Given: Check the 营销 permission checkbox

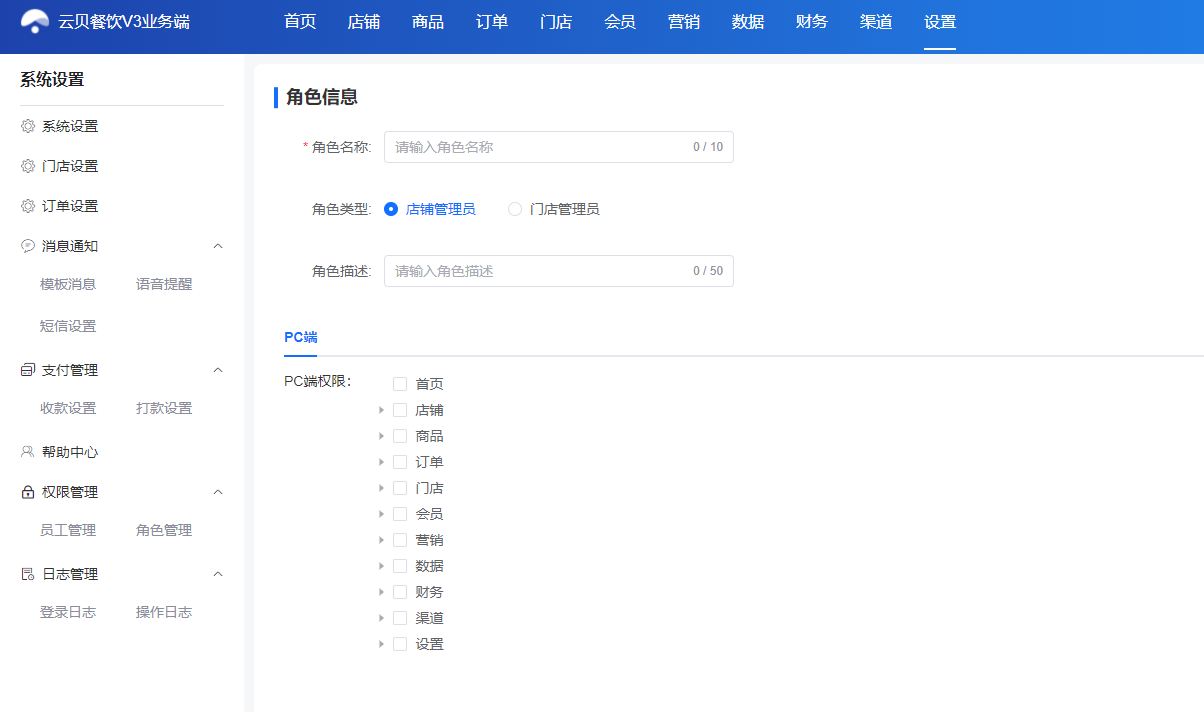Looking at the screenshot, I should pos(400,540).
